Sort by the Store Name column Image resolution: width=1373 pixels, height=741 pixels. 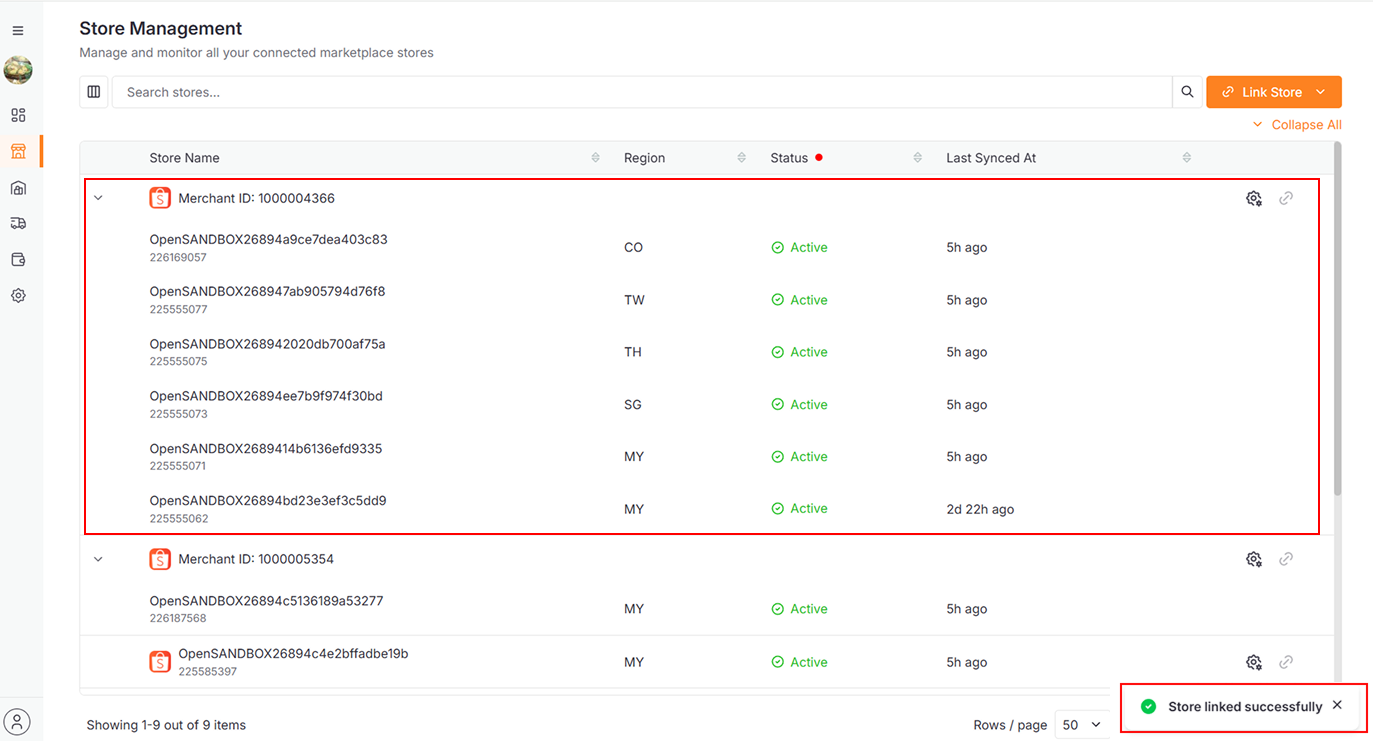(596, 158)
